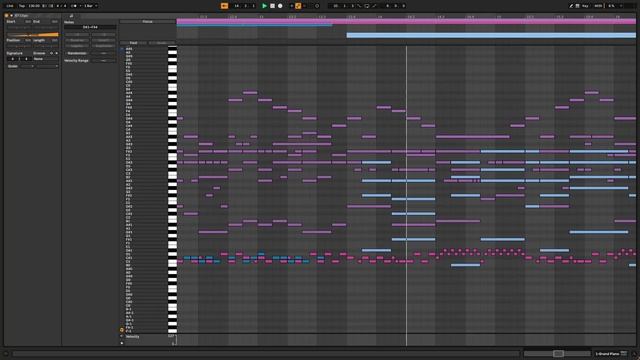The height and width of the screenshot is (360, 640).
Task: Toggle the clip activator circle
Action: [7, 16]
